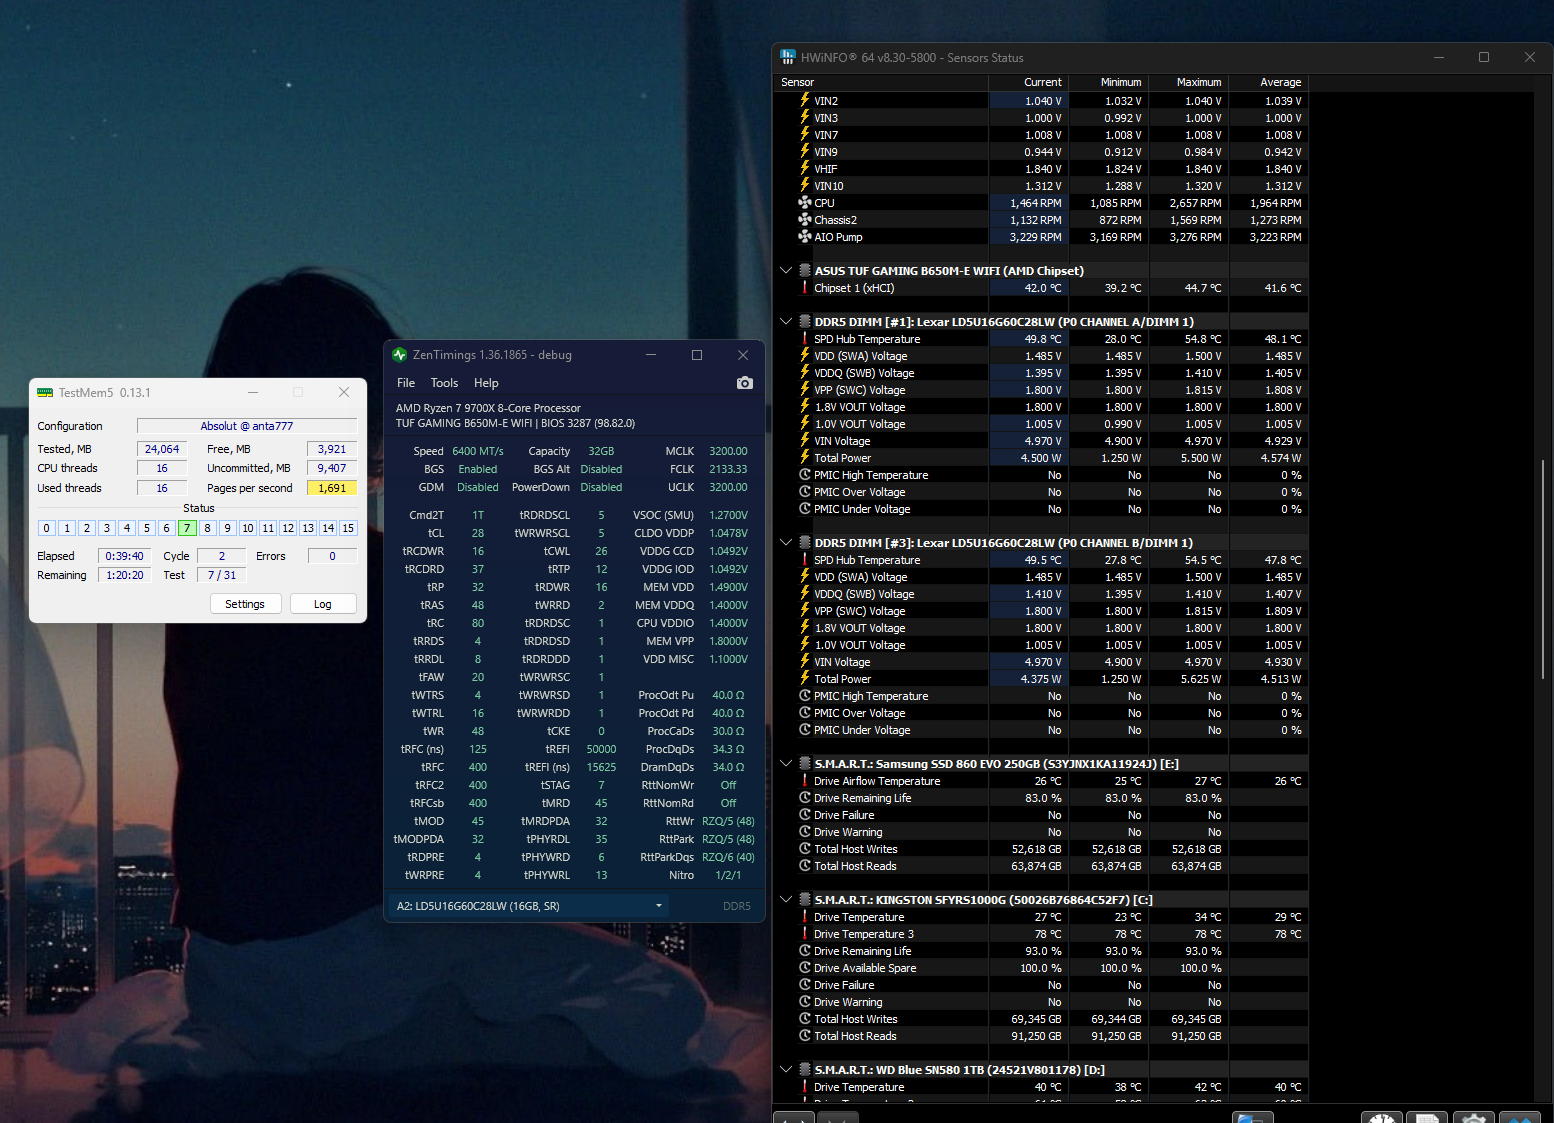
Task: Open the Log in TestMem5
Action: click(323, 604)
